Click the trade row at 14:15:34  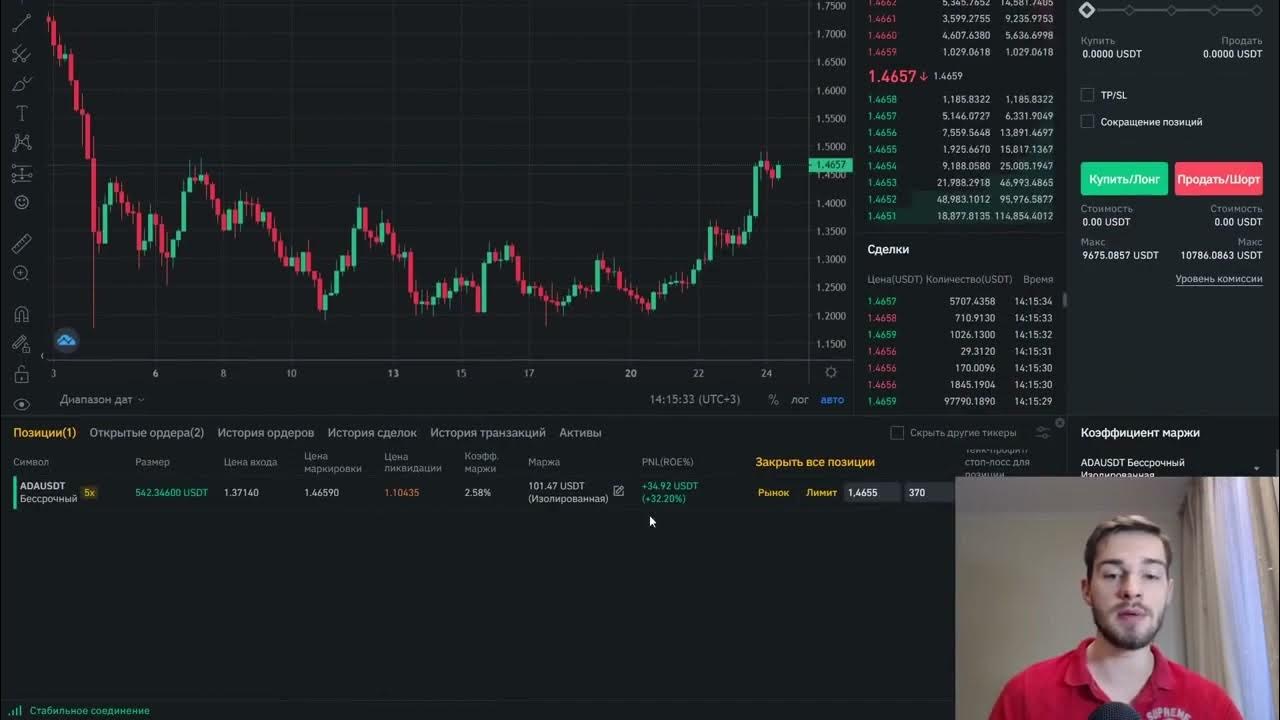[x=960, y=301]
